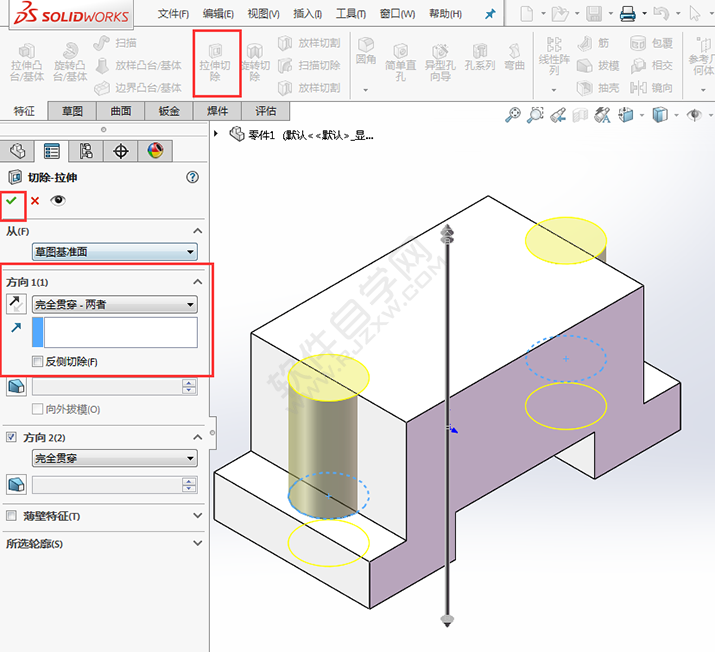Select the Revolved Boss/Base (旋转凸台/基体) tool

(x=70, y=63)
